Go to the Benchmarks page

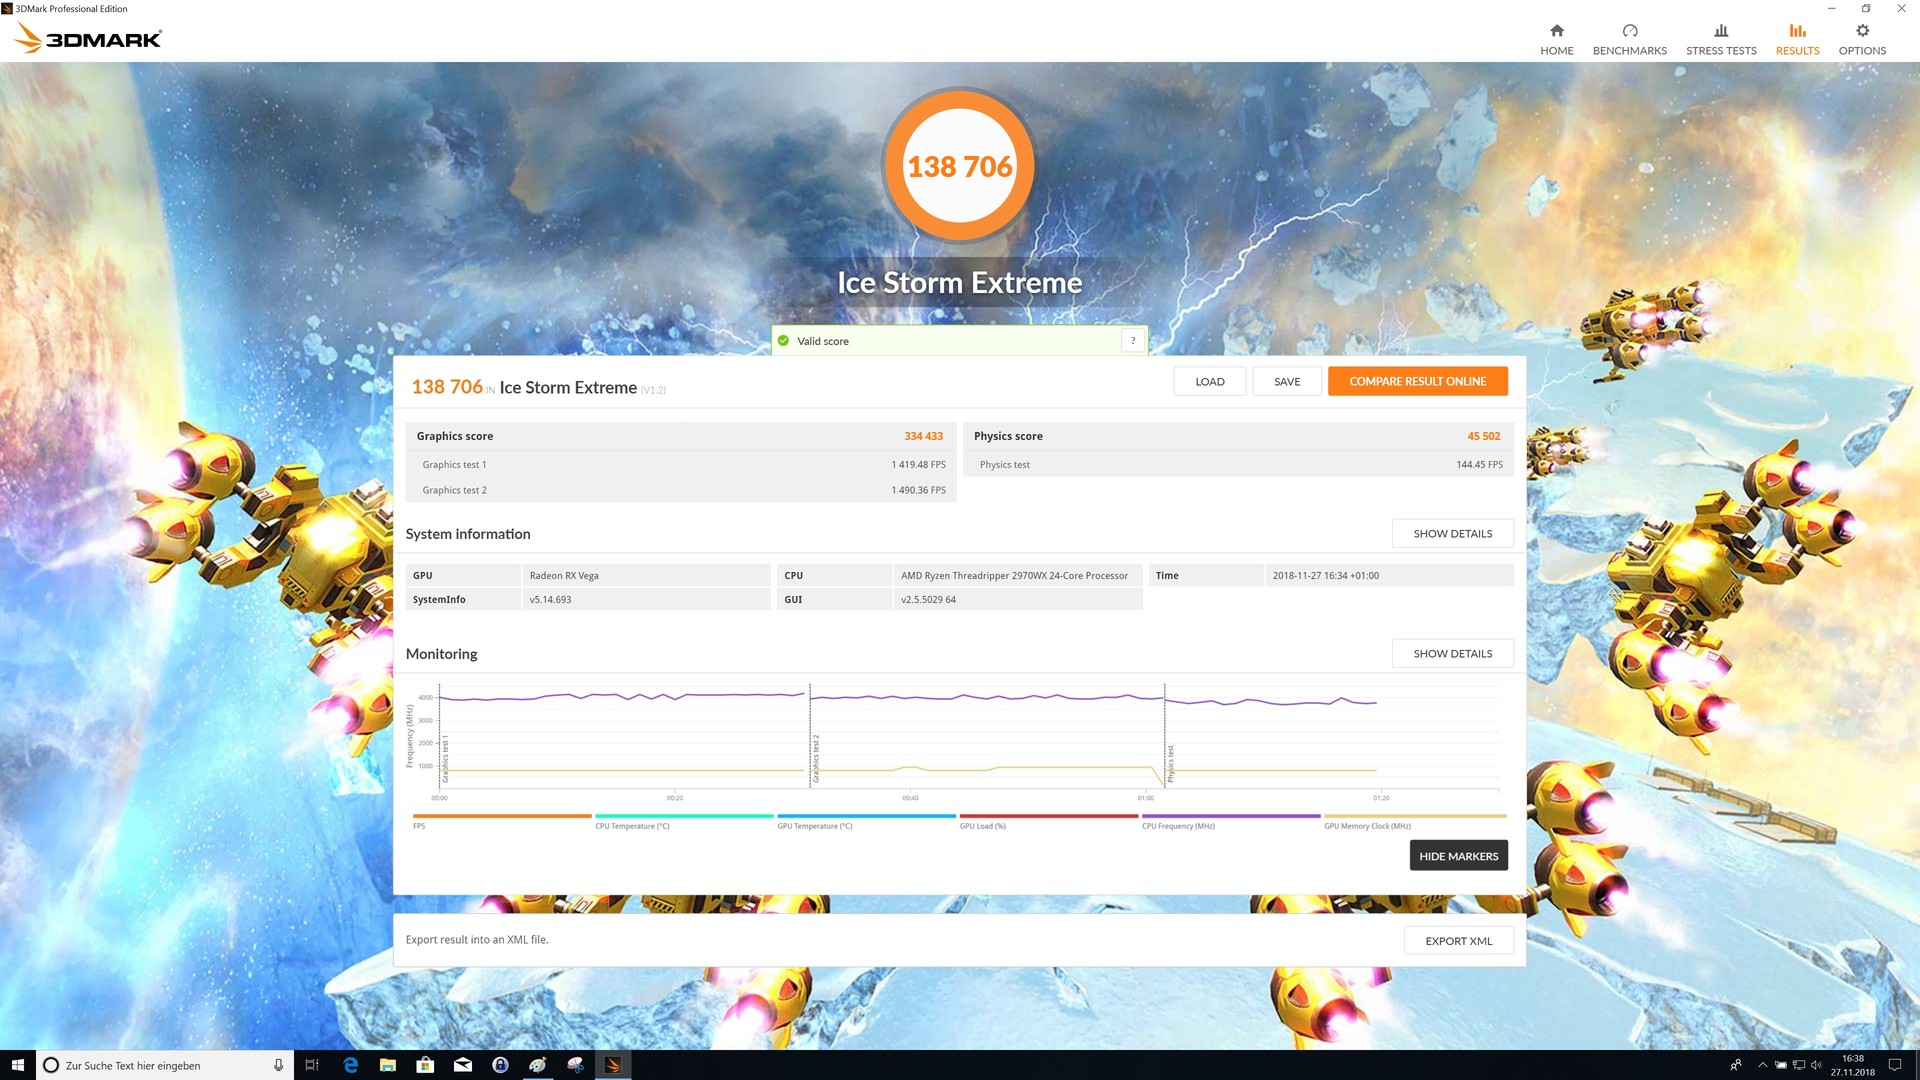[1629, 40]
